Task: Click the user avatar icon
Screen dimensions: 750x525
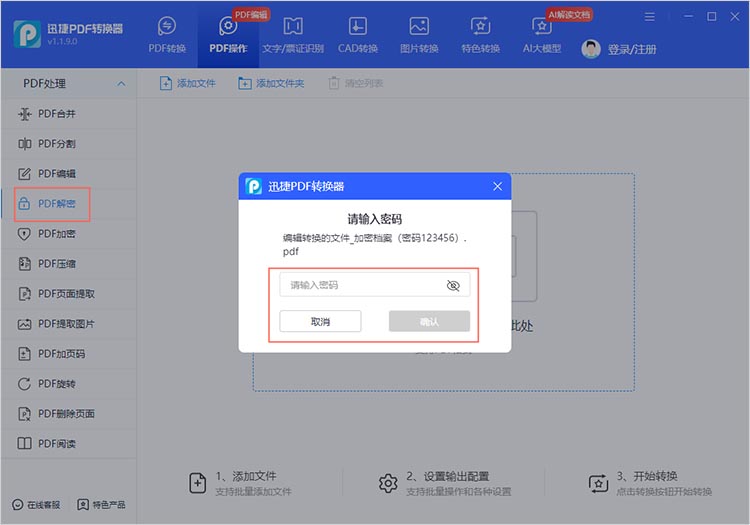Action: tap(591, 49)
